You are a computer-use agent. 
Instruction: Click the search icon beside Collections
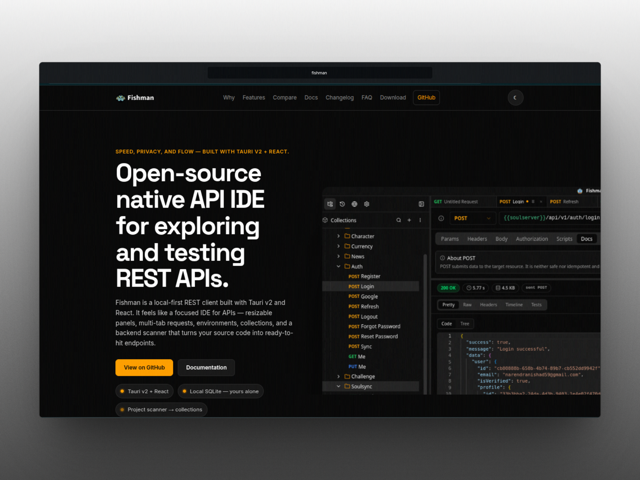tap(398, 220)
